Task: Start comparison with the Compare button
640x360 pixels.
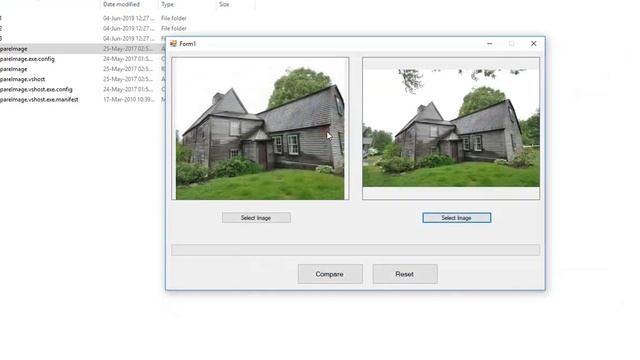Action: tap(330, 274)
